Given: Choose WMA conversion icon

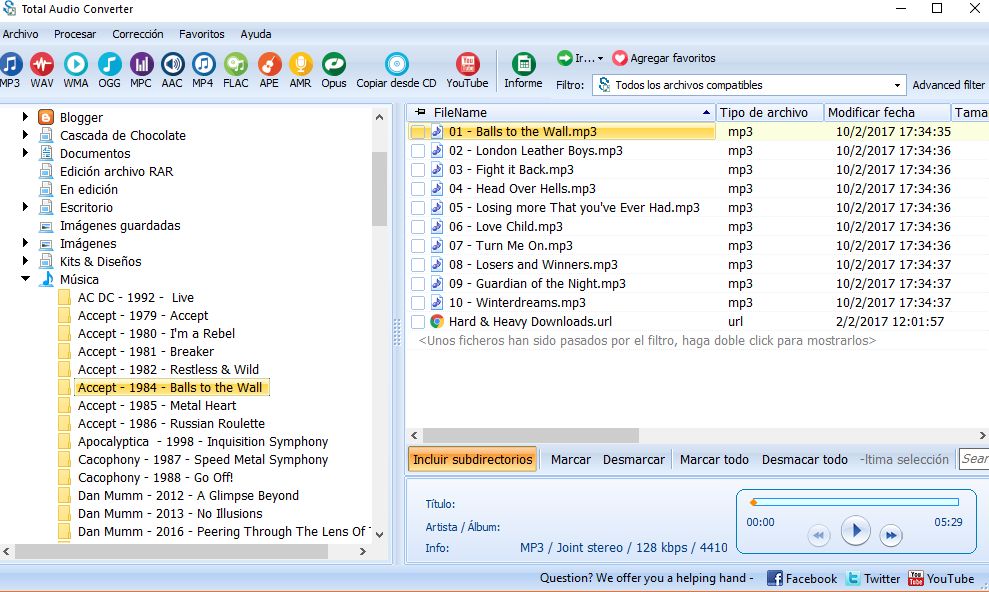Looking at the screenshot, I should tap(76, 64).
